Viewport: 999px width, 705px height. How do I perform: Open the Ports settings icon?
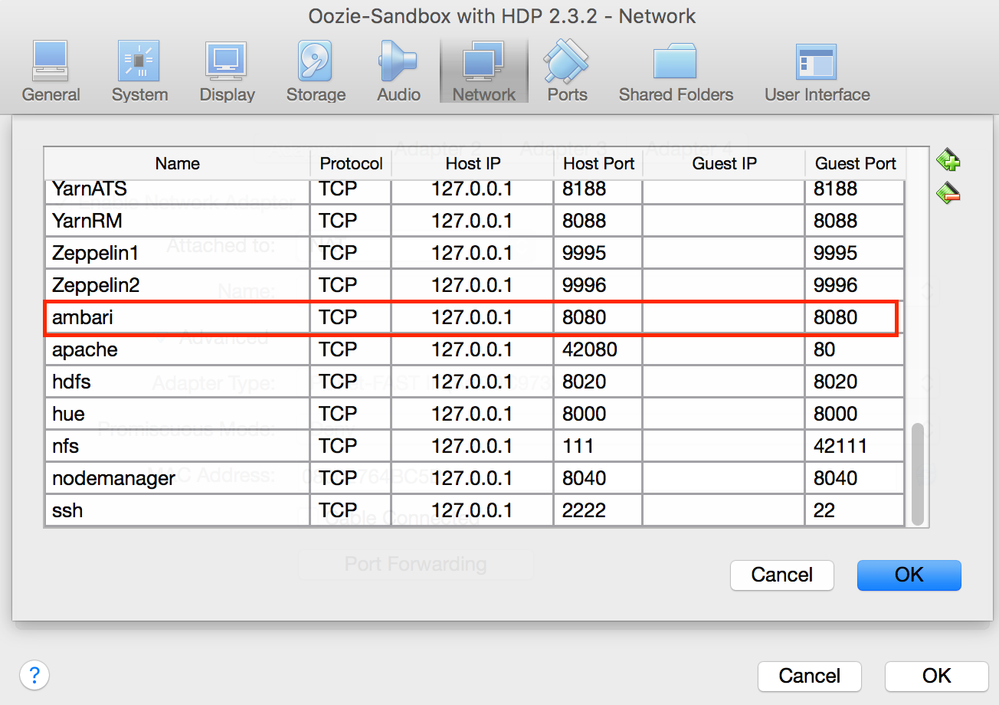[x=566, y=71]
